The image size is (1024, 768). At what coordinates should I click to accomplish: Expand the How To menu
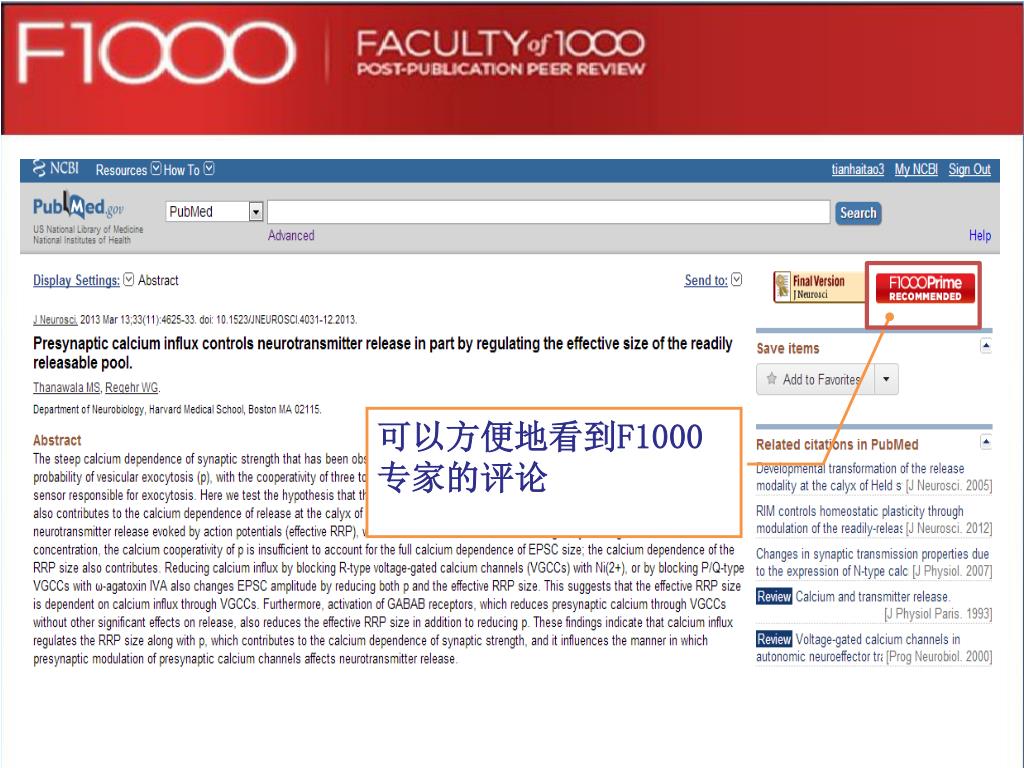(x=188, y=170)
